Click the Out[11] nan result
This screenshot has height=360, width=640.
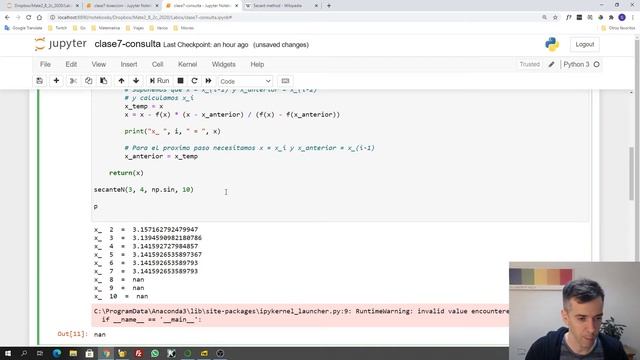point(100,334)
